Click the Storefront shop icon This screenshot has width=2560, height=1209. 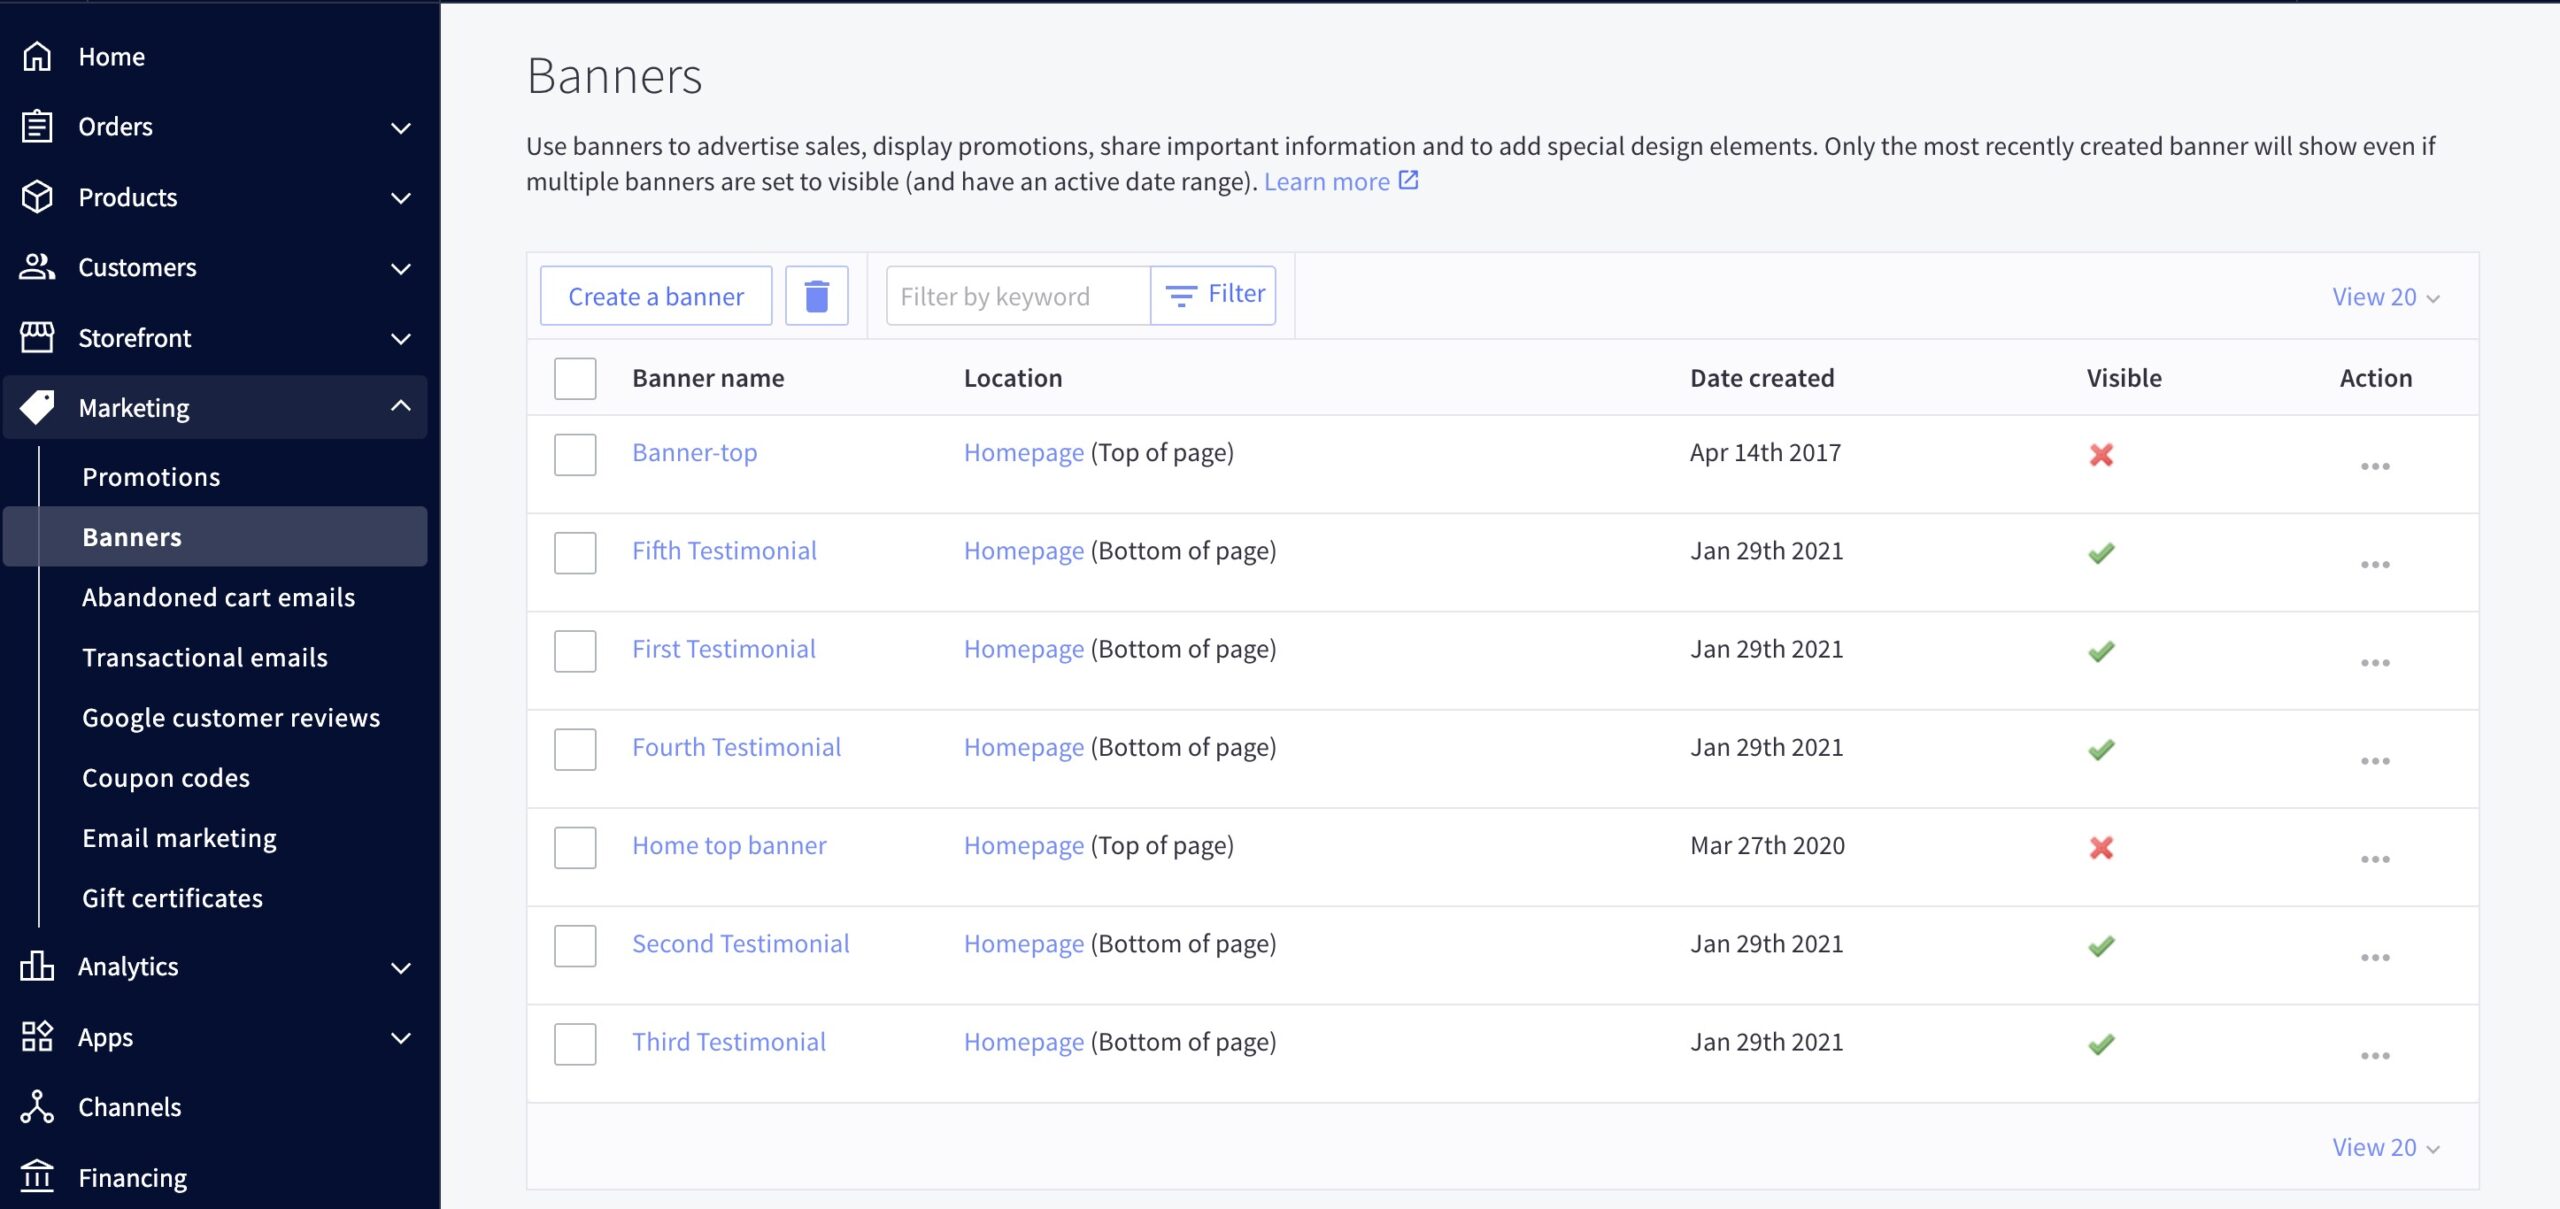[x=37, y=338]
